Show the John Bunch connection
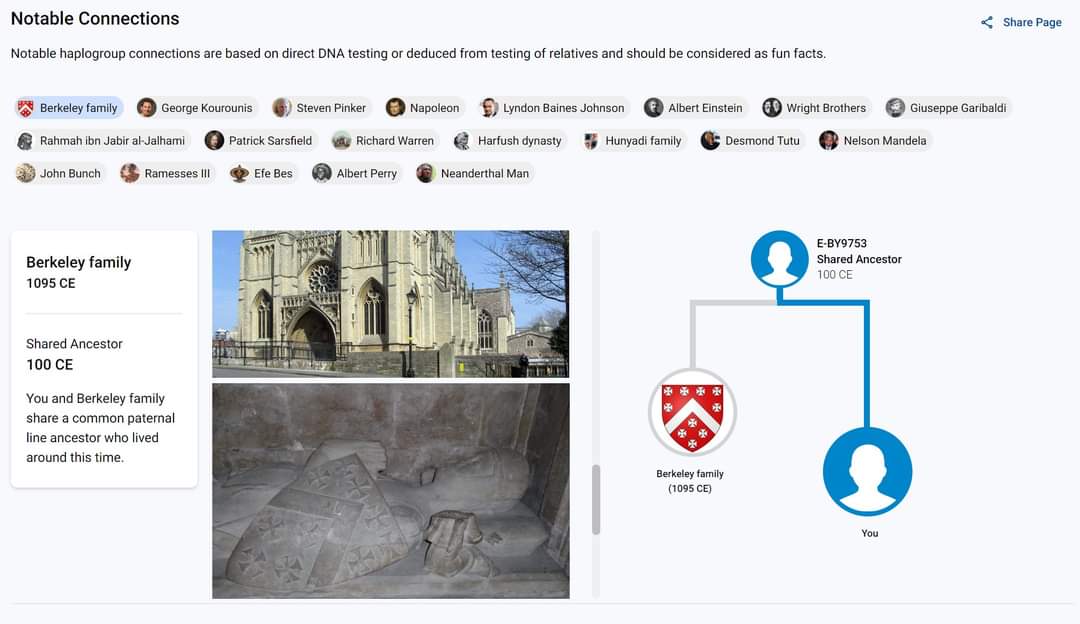This screenshot has width=1080, height=624. [x=60, y=174]
